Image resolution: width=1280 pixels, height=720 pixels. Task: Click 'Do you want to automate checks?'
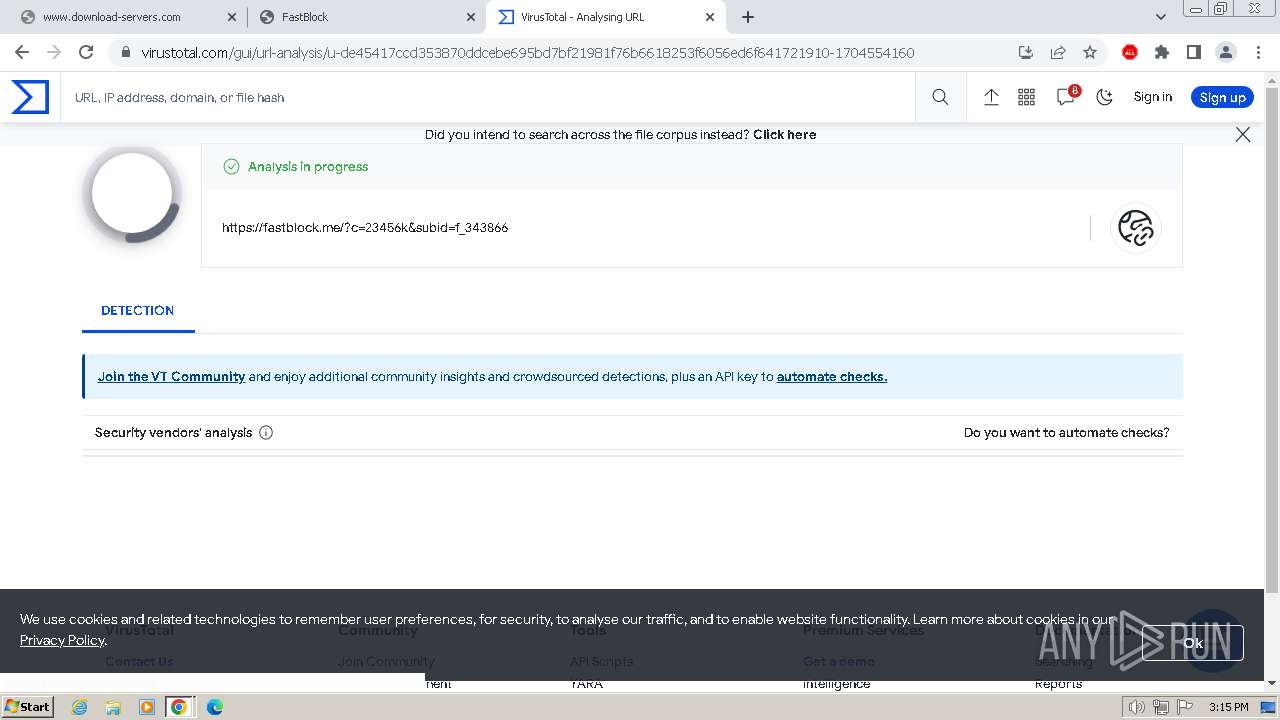coord(1066,432)
